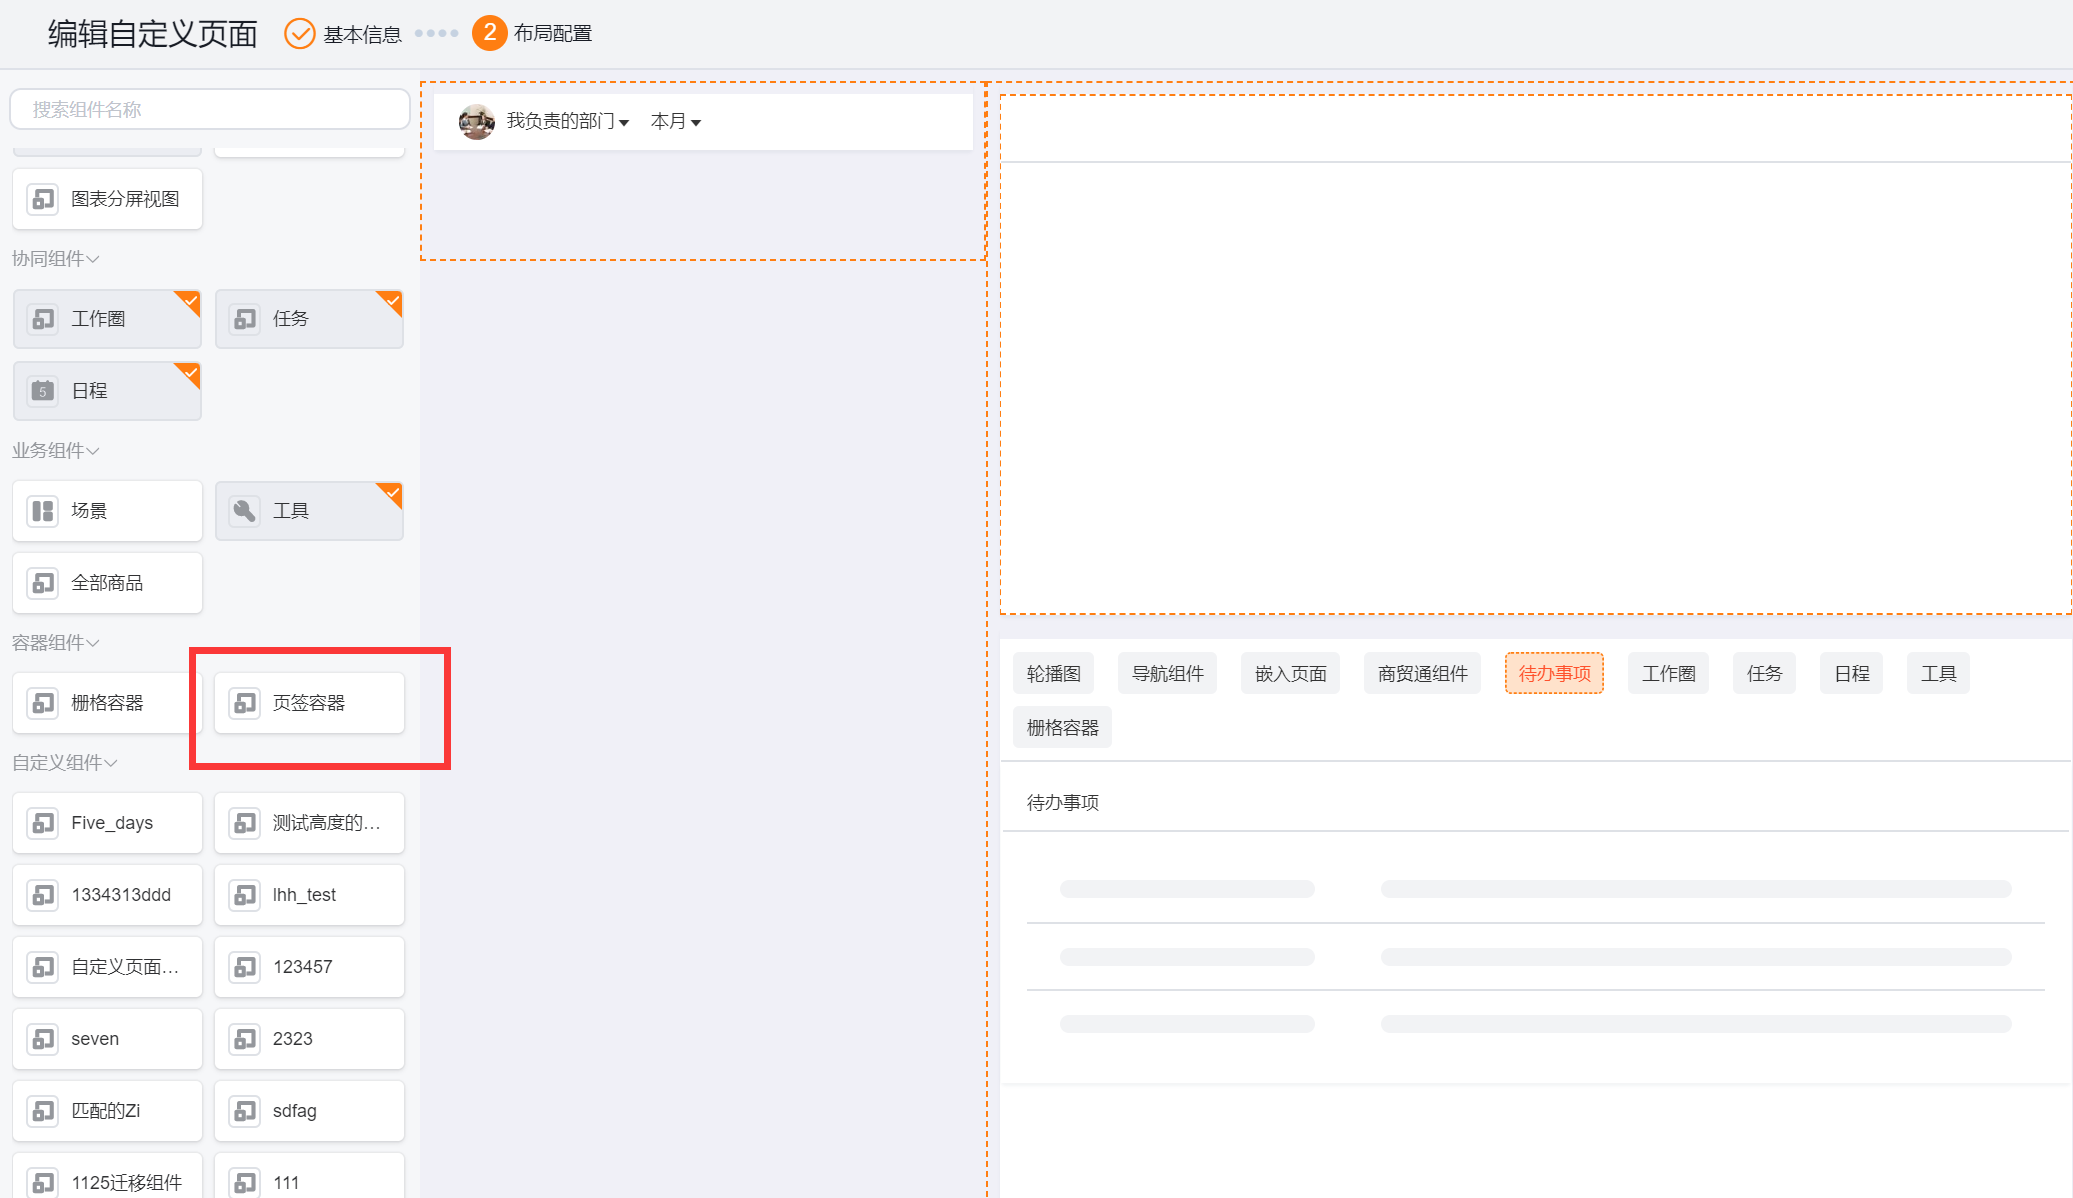Collapse the 自定义组件 section

pos(65,763)
